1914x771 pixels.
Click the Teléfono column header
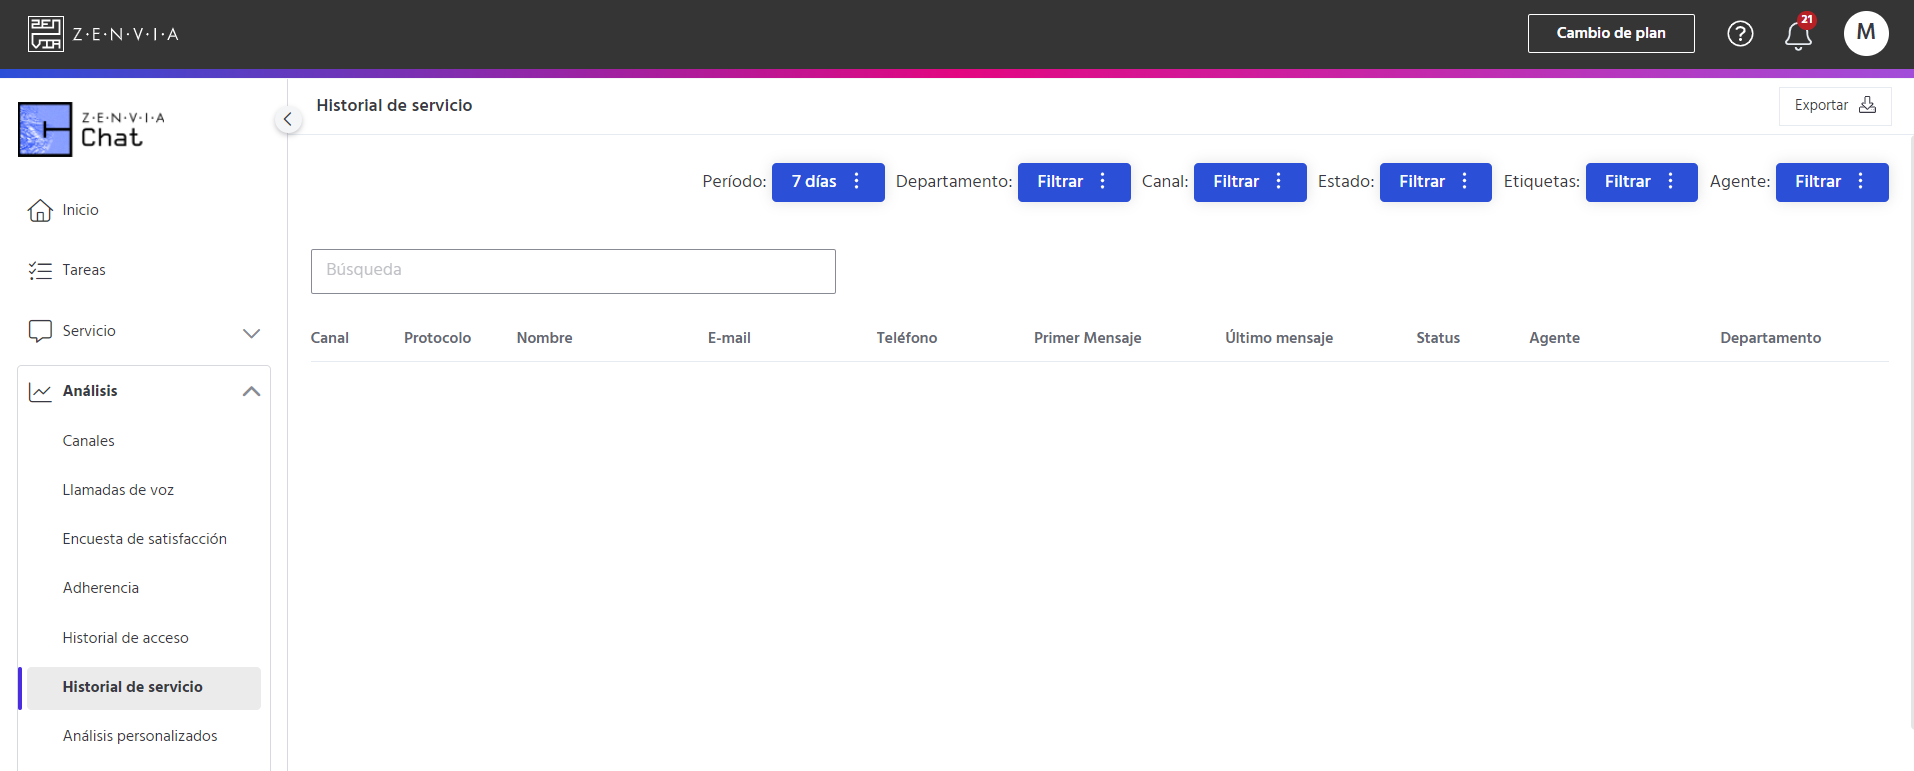[x=907, y=338]
